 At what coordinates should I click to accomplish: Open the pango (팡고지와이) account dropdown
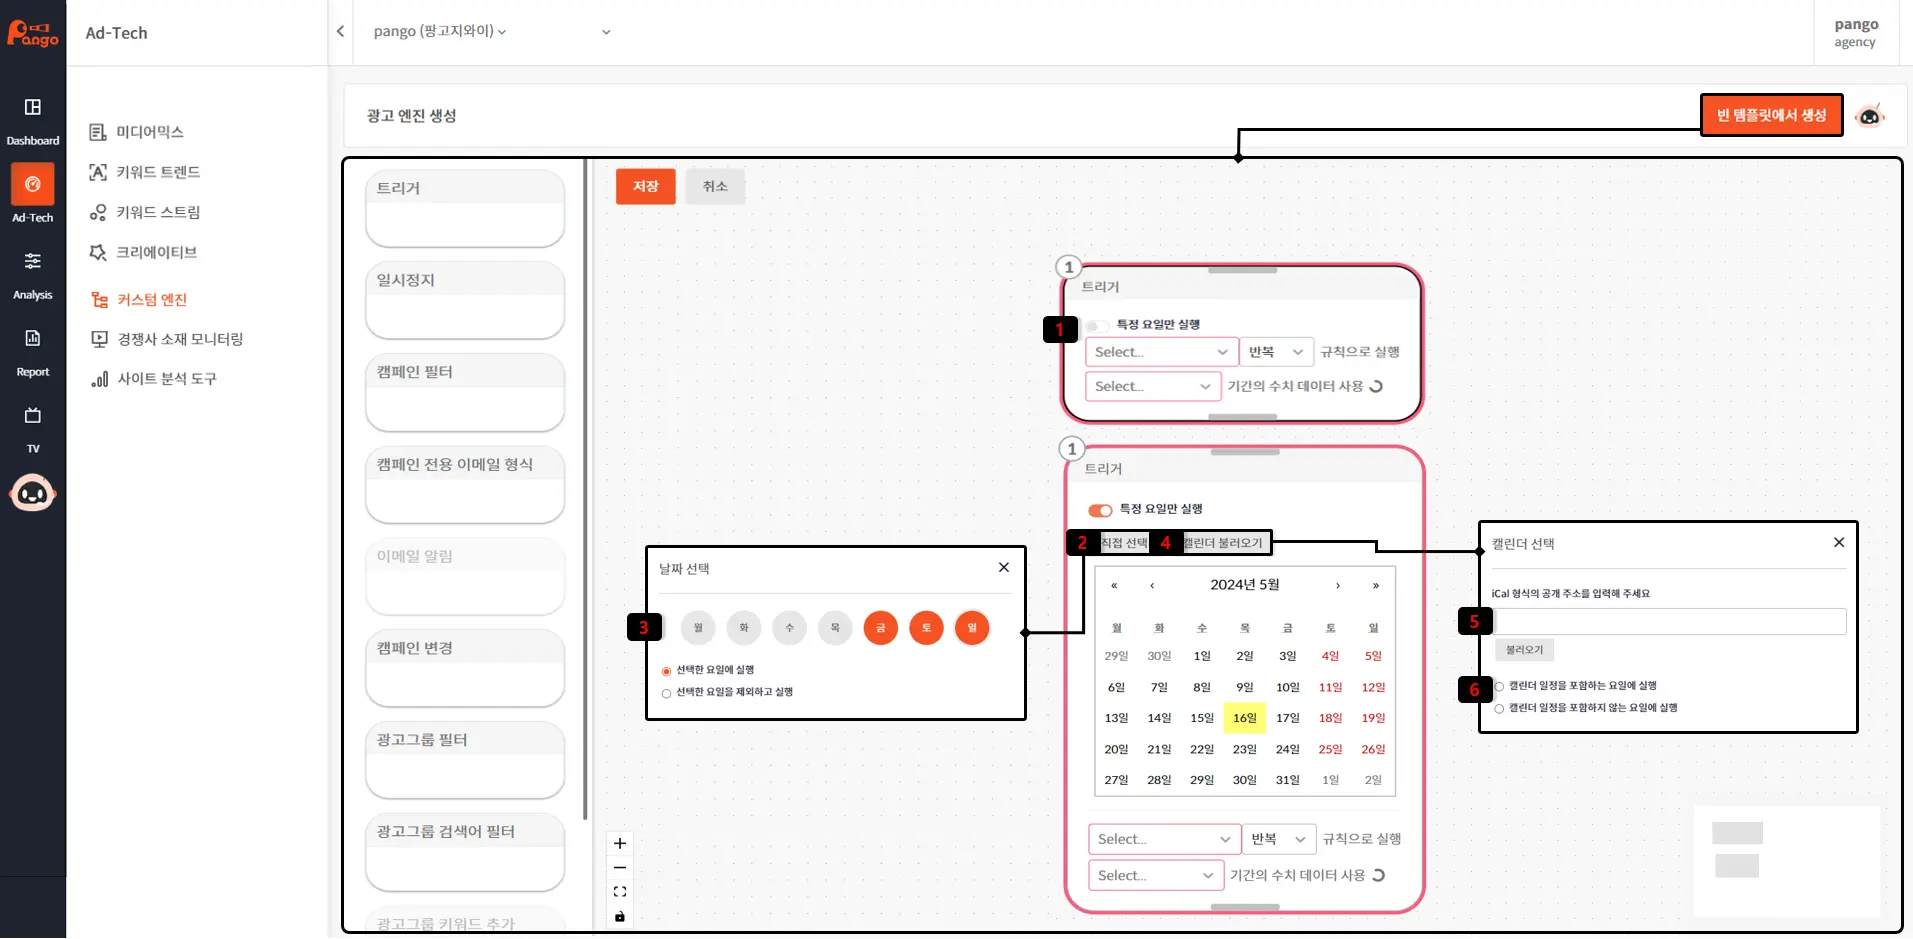click(440, 31)
